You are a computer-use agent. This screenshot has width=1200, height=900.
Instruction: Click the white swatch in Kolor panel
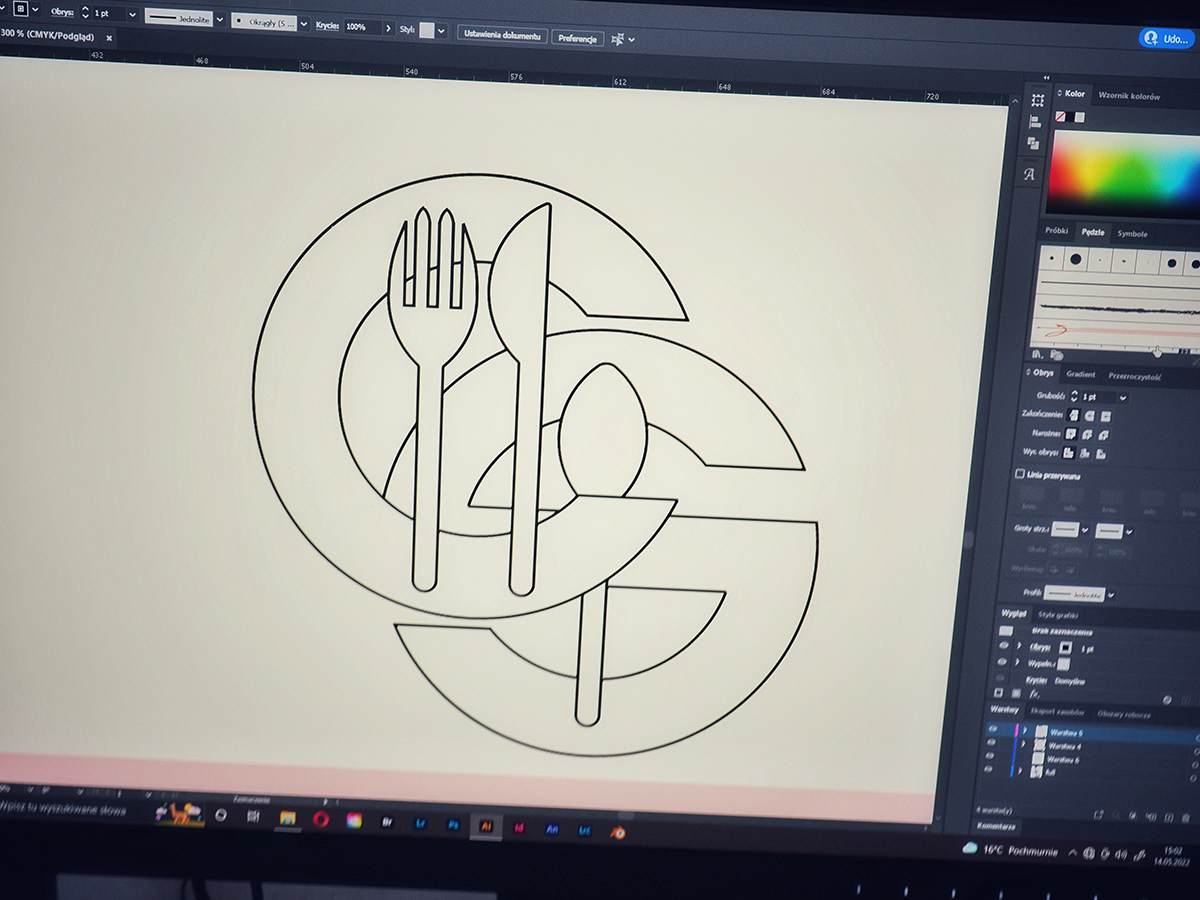point(1080,118)
